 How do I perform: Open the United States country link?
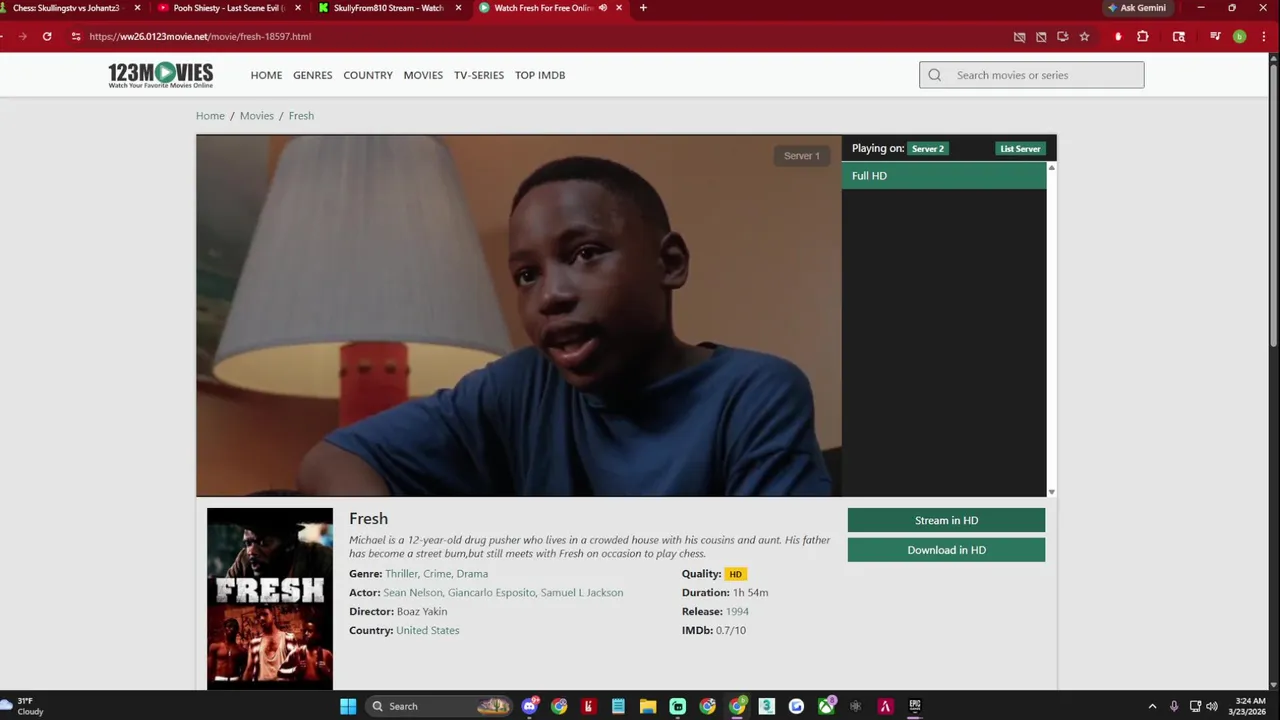coord(428,631)
